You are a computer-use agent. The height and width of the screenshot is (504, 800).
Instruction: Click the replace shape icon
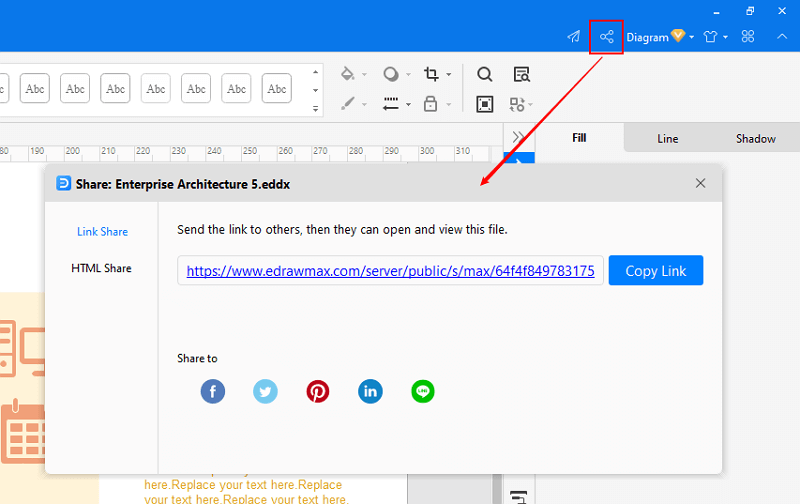[x=517, y=105]
